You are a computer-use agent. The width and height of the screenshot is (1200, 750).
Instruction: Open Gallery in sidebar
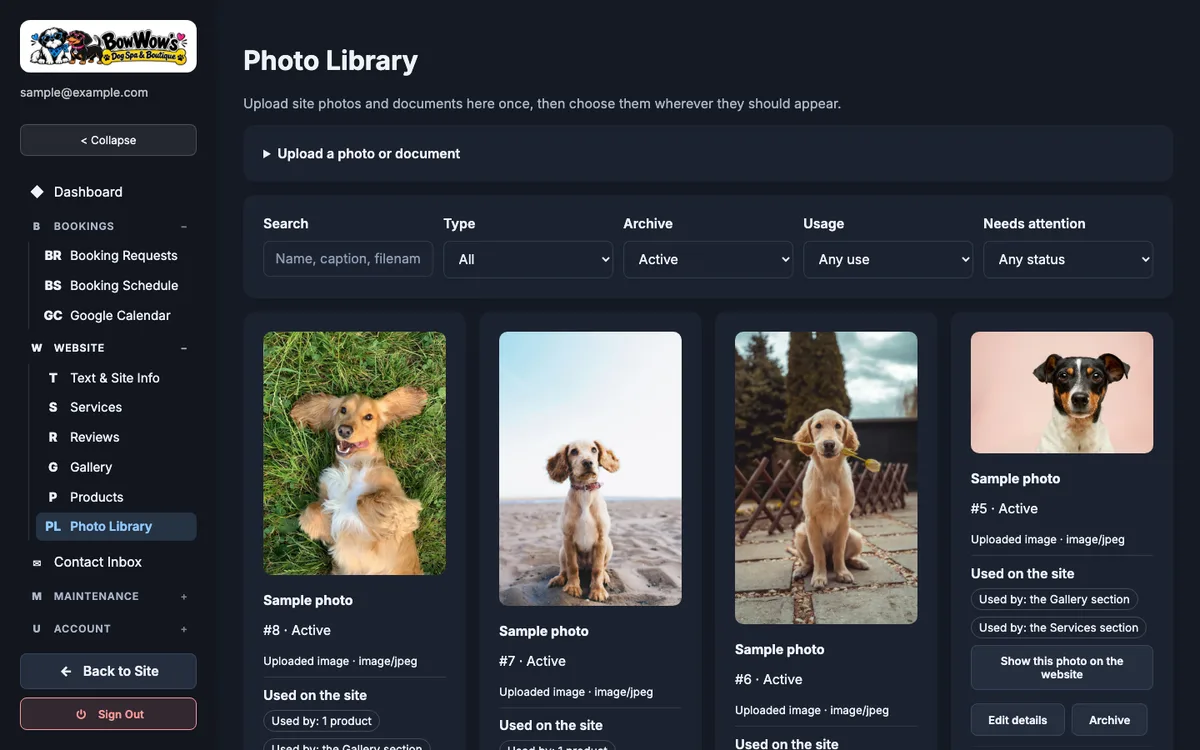(x=116, y=468)
